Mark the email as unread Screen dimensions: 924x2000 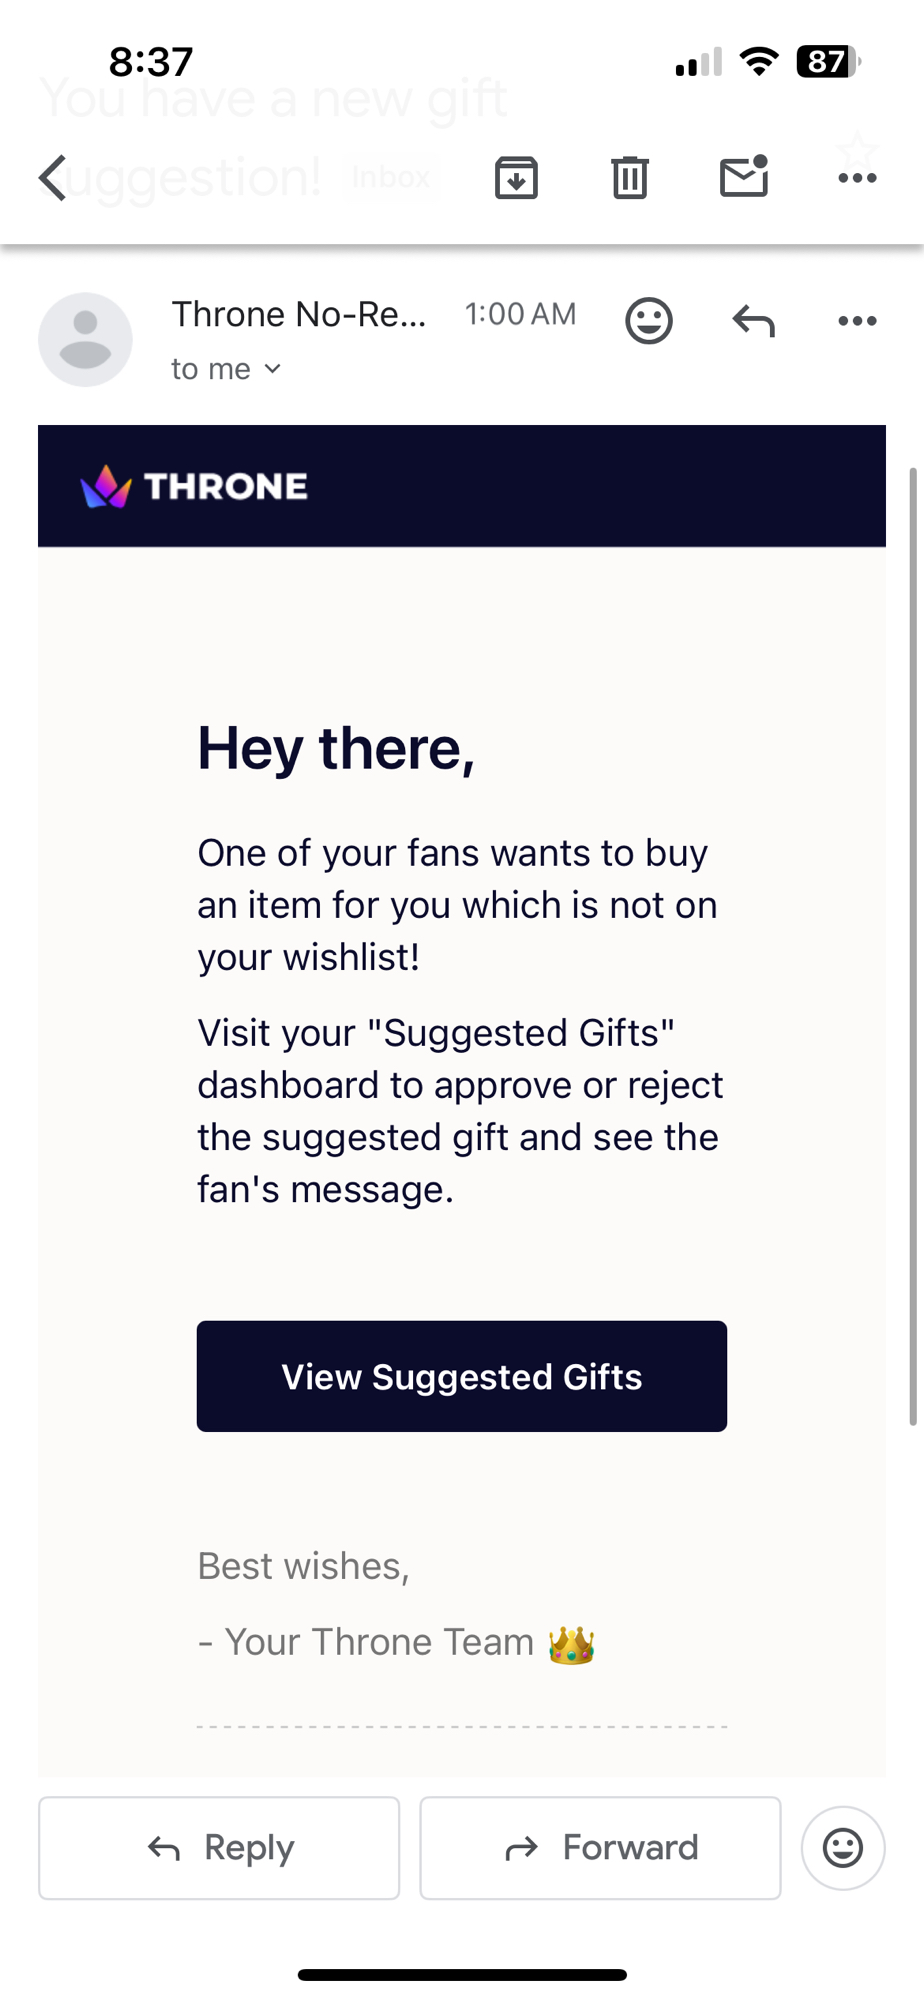(744, 177)
